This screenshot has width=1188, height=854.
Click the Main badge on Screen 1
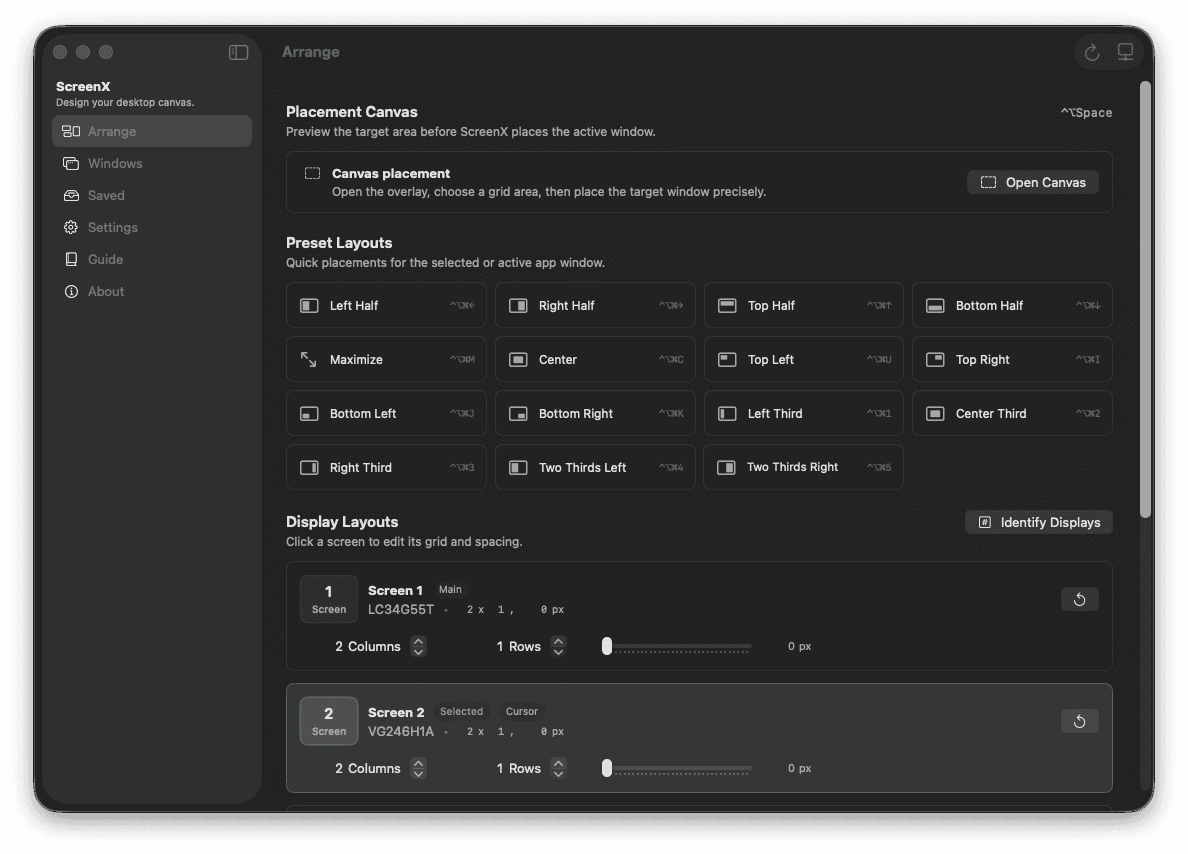pos(450,590)
